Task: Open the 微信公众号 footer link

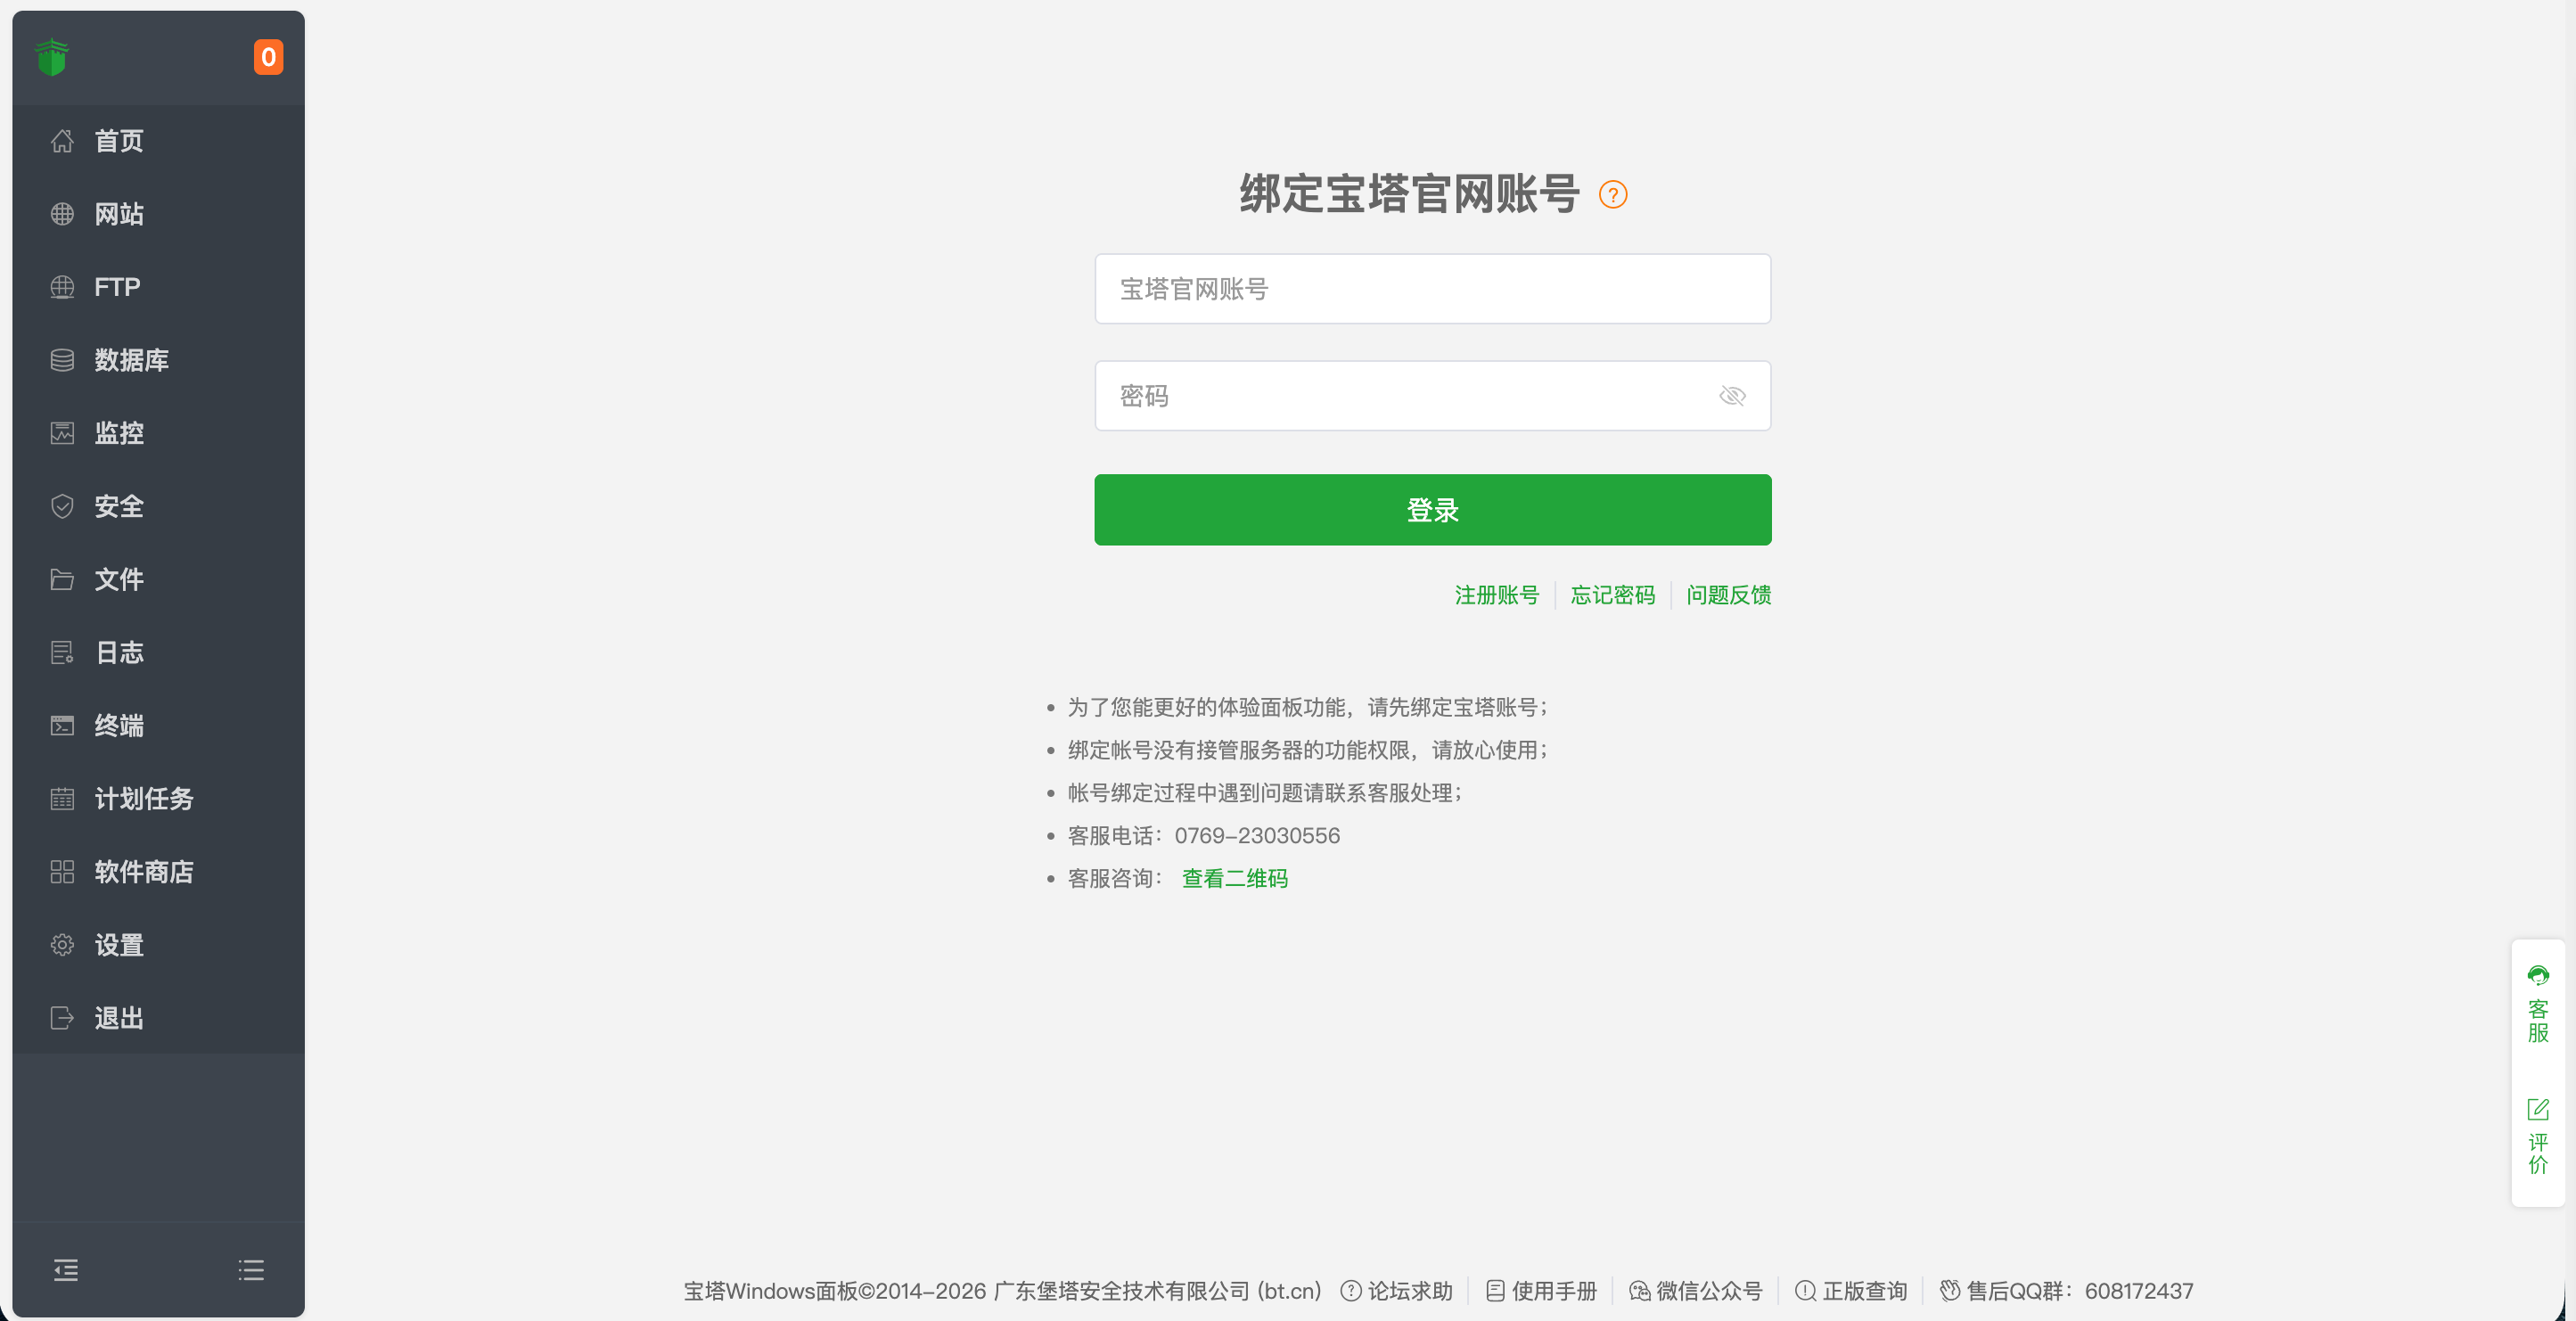Action: coord(1709,1290)
